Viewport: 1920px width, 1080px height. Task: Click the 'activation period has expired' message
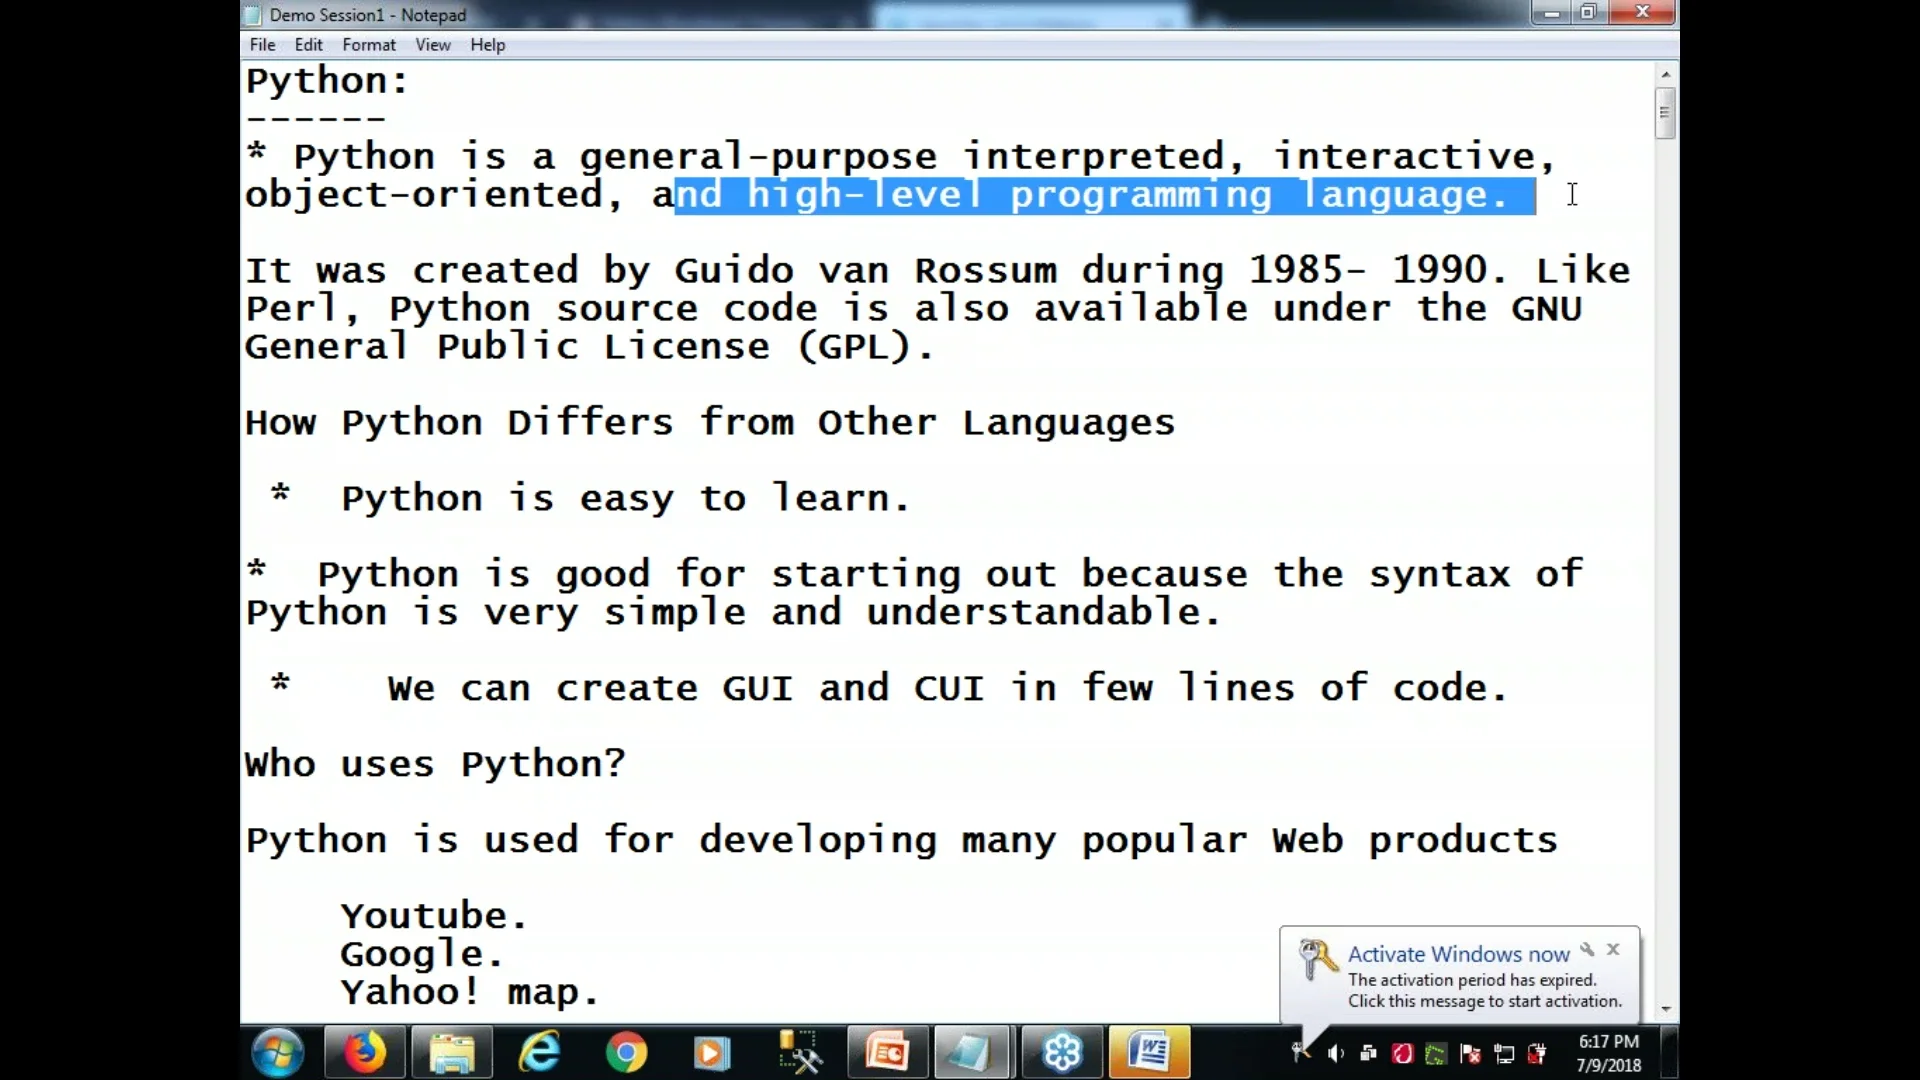click(x=1472, y=980)
